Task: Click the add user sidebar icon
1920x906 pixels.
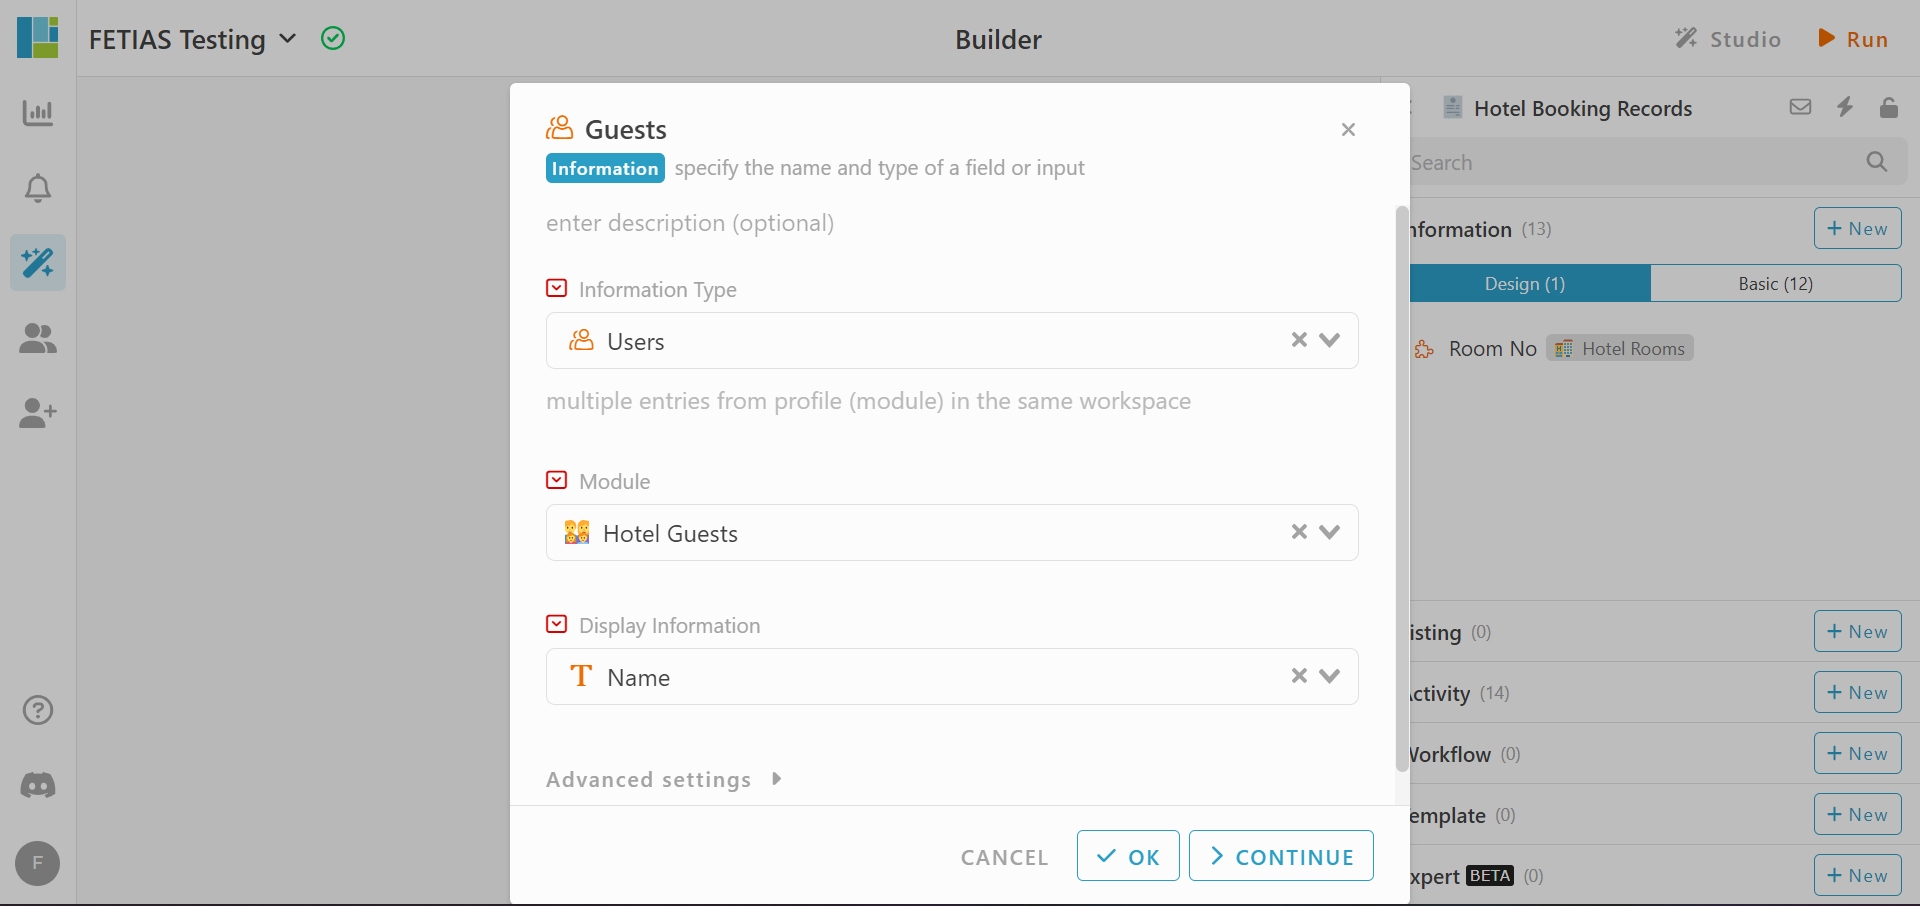Action: pos(38,413)
